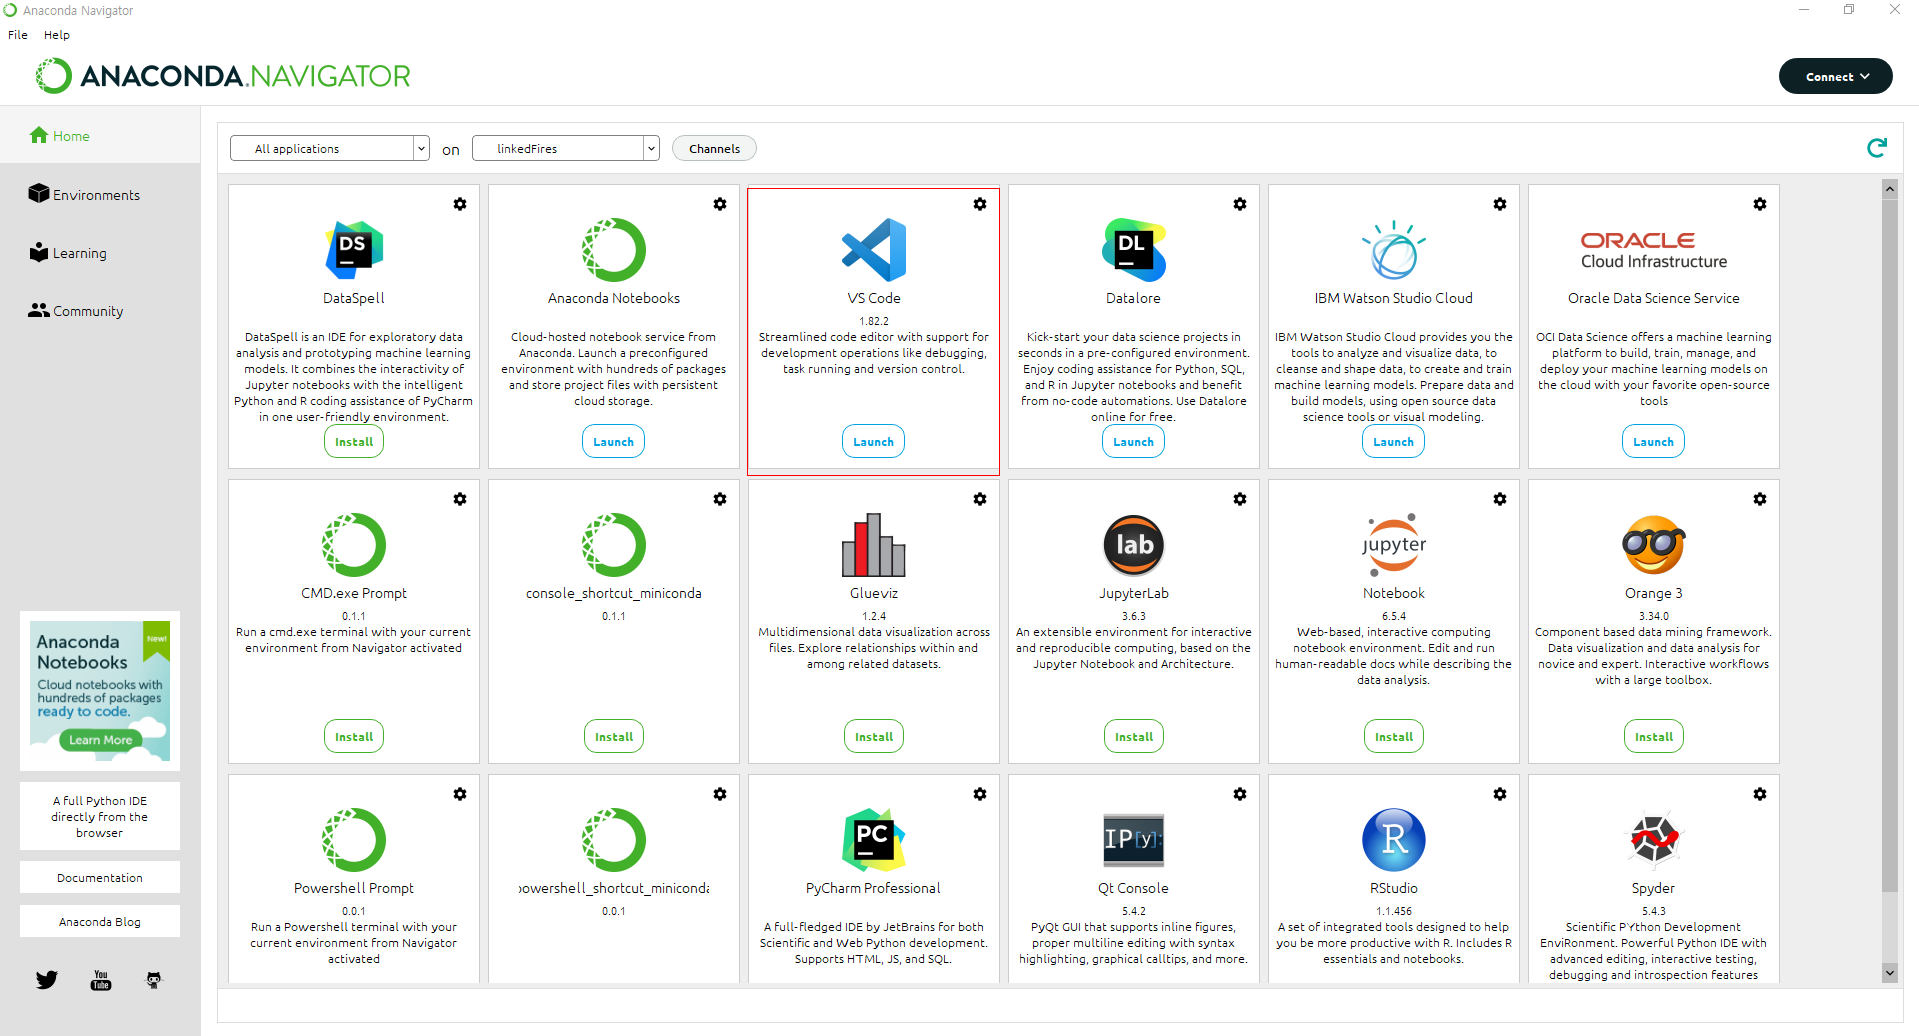Open the GitHub link icon
Viewport: 1919px width, 1036px height.
pyautogui.click(x=154, y=980)
